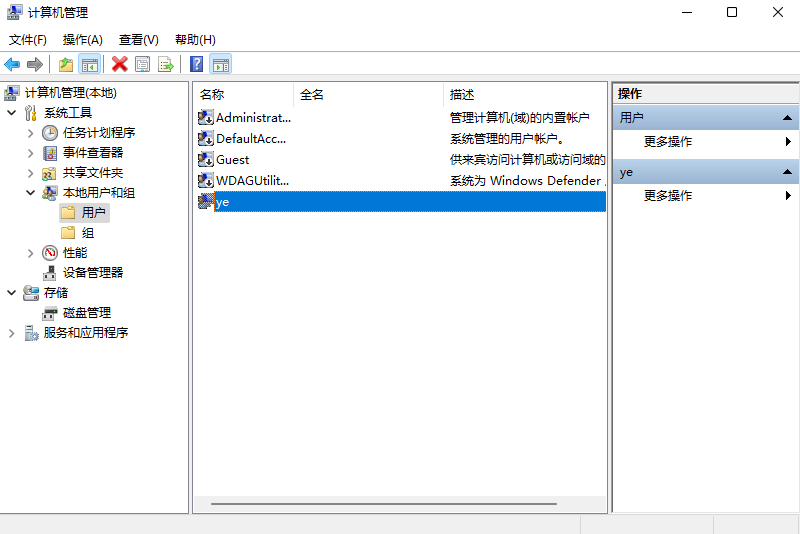
Task: Click the horizontal scrollbar in user list
Action: (x=384, y=504)
